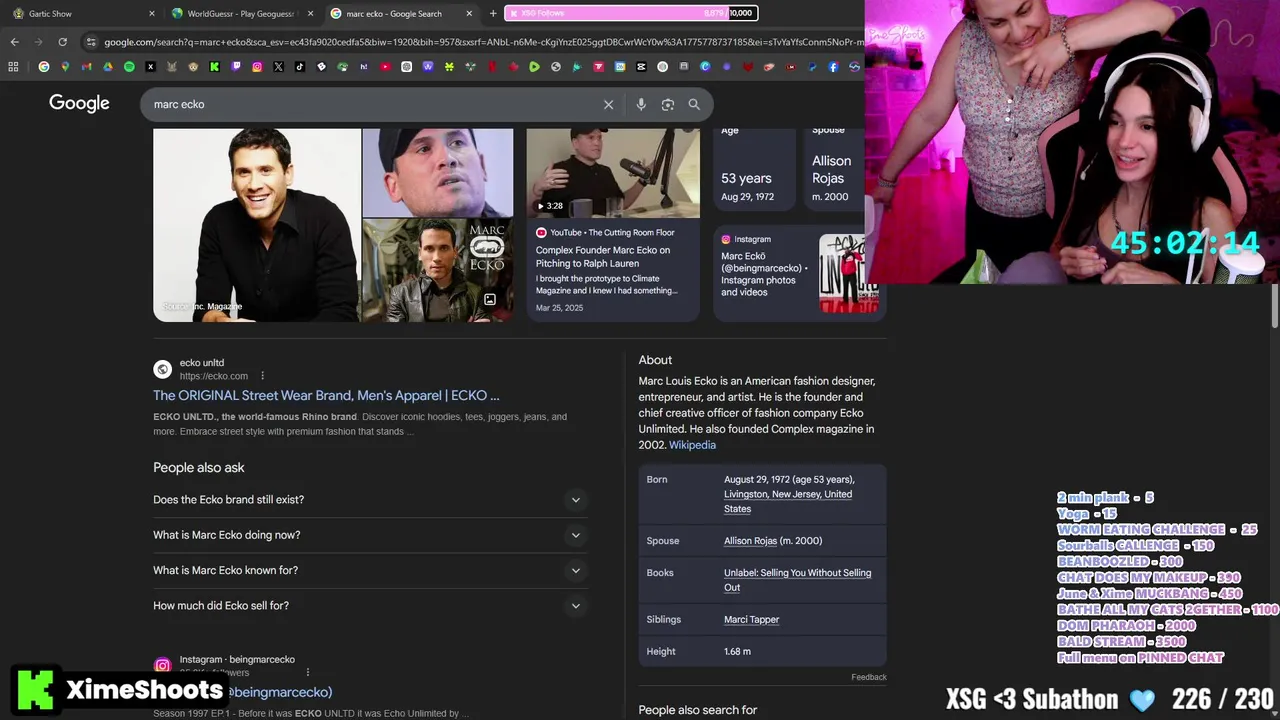Click the XSG Follows progress bar
The width and height of the screenshot is (1280, 720).
[630, 13]
